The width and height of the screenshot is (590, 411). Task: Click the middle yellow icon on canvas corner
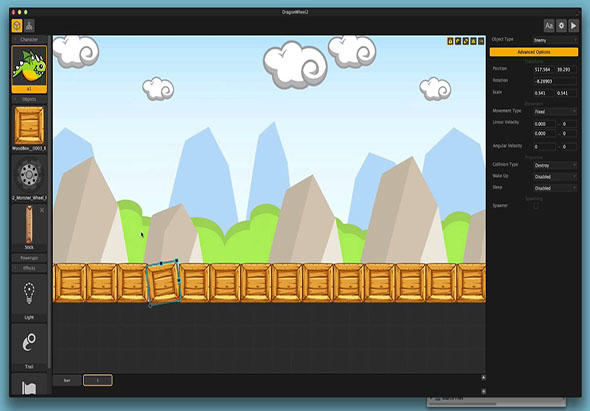(465, 41)
